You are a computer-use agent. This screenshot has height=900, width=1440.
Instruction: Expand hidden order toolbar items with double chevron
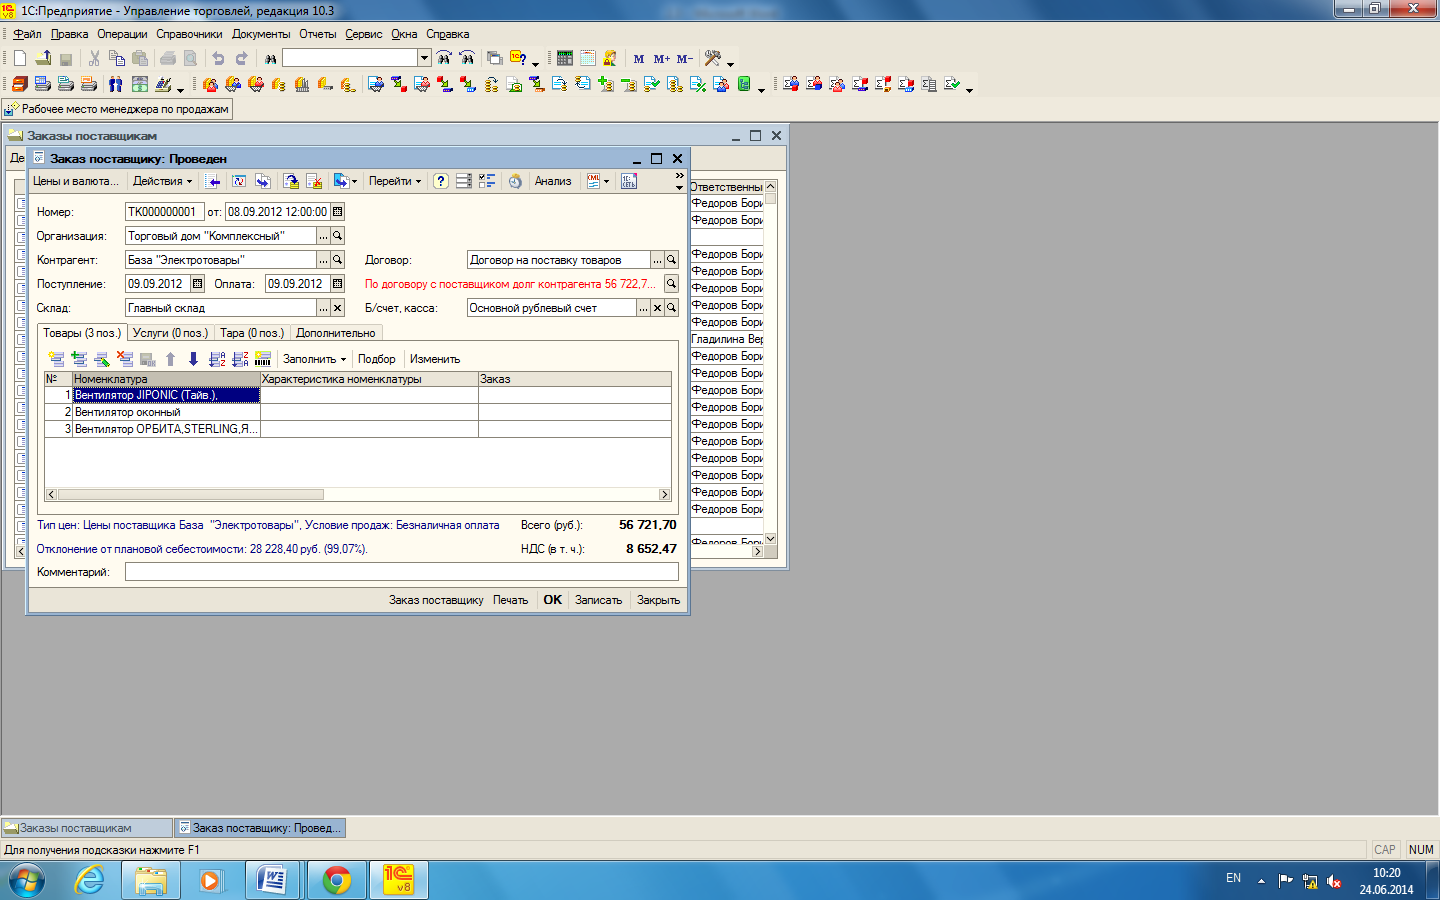click(680, 176)
